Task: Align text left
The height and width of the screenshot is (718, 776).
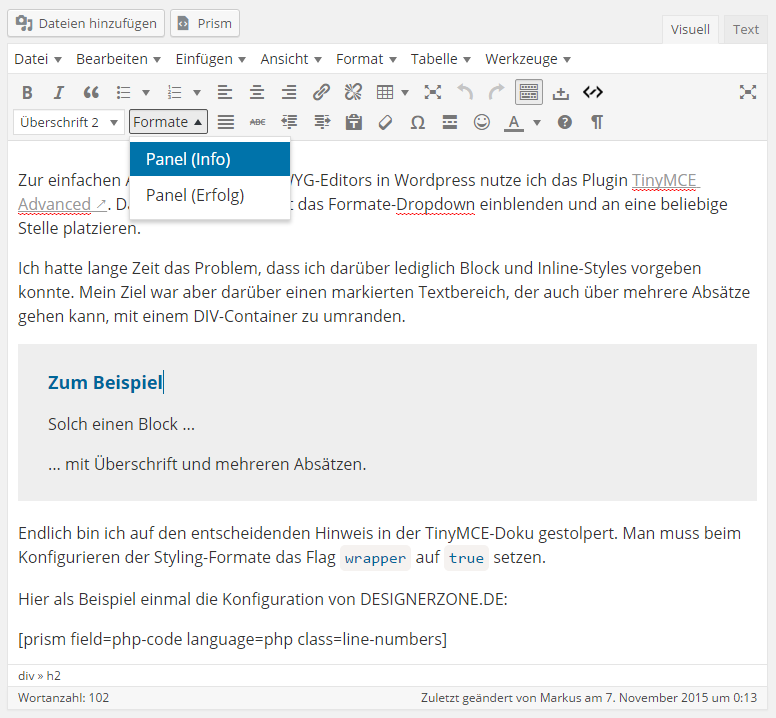Action: coord(225,93)
